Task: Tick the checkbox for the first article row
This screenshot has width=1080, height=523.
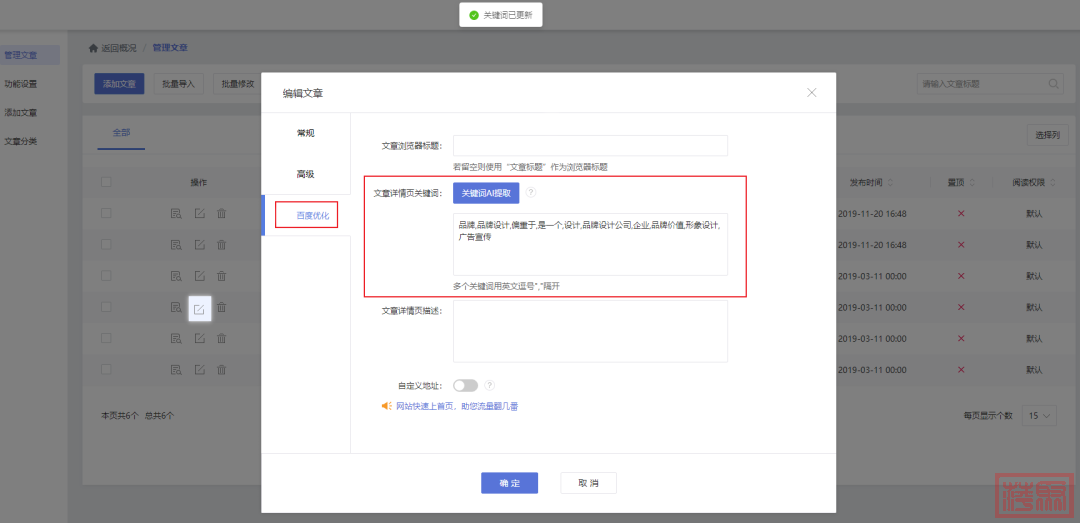Action: [106, 213]
